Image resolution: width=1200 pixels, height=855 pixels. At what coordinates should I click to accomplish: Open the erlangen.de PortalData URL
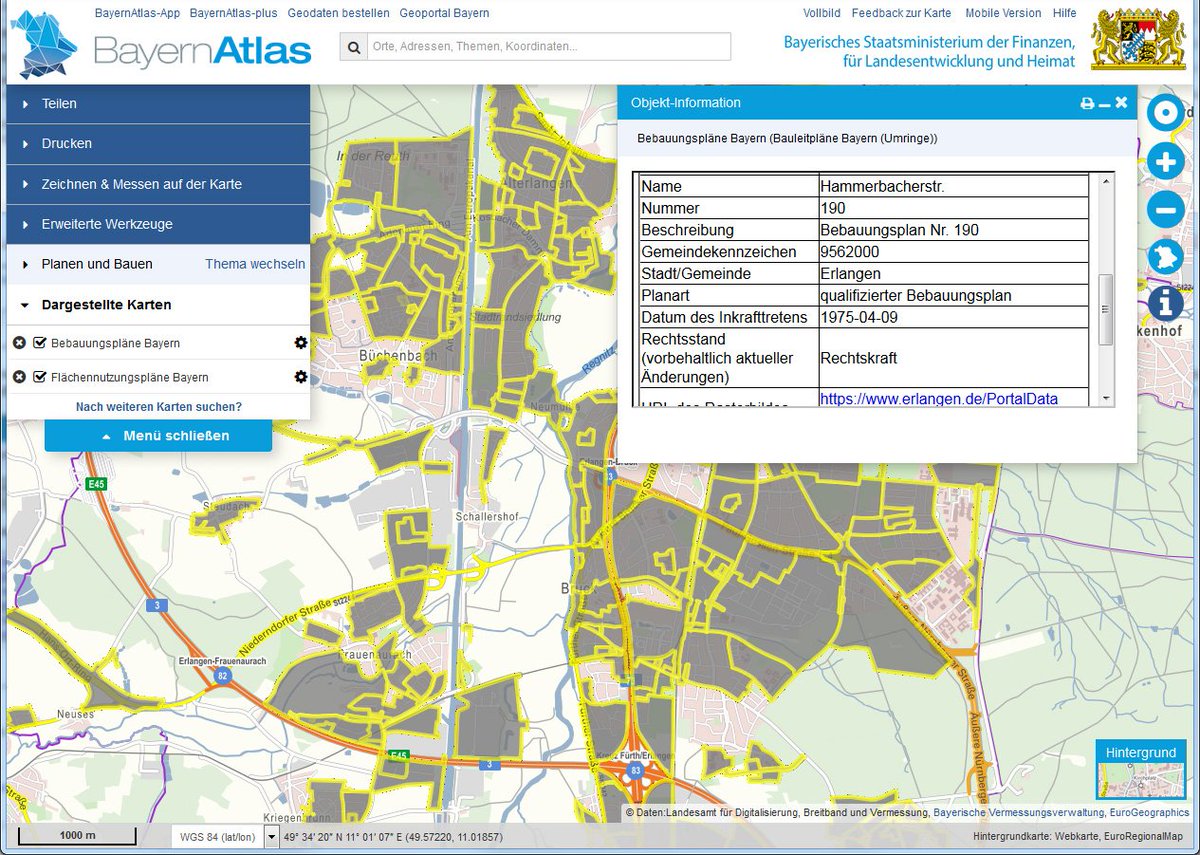click(939, 398)
